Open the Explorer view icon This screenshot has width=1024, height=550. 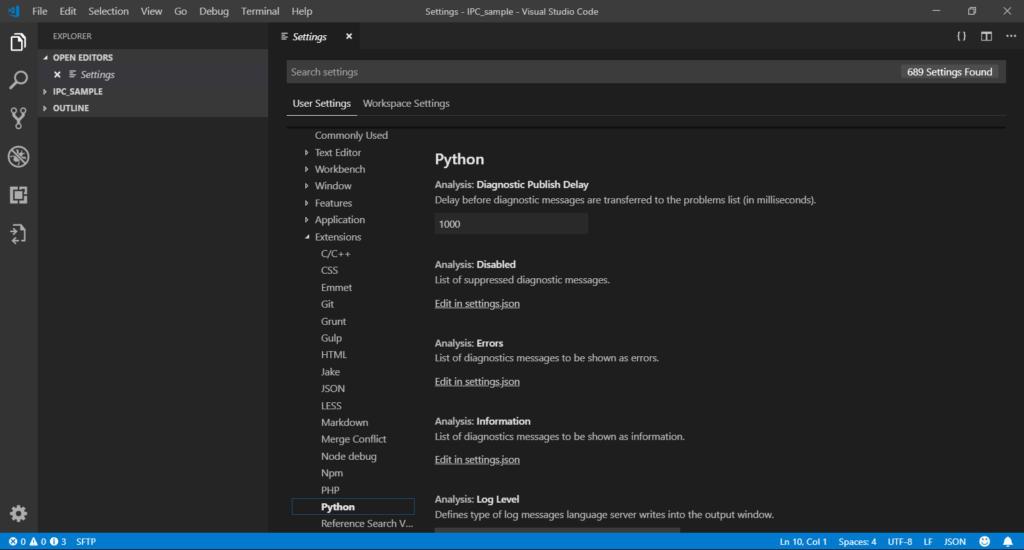(18, 42)
